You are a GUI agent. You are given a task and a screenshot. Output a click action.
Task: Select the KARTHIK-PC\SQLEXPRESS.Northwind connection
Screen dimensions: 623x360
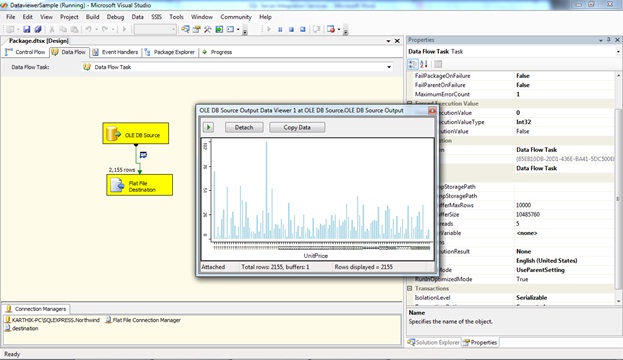52,320
